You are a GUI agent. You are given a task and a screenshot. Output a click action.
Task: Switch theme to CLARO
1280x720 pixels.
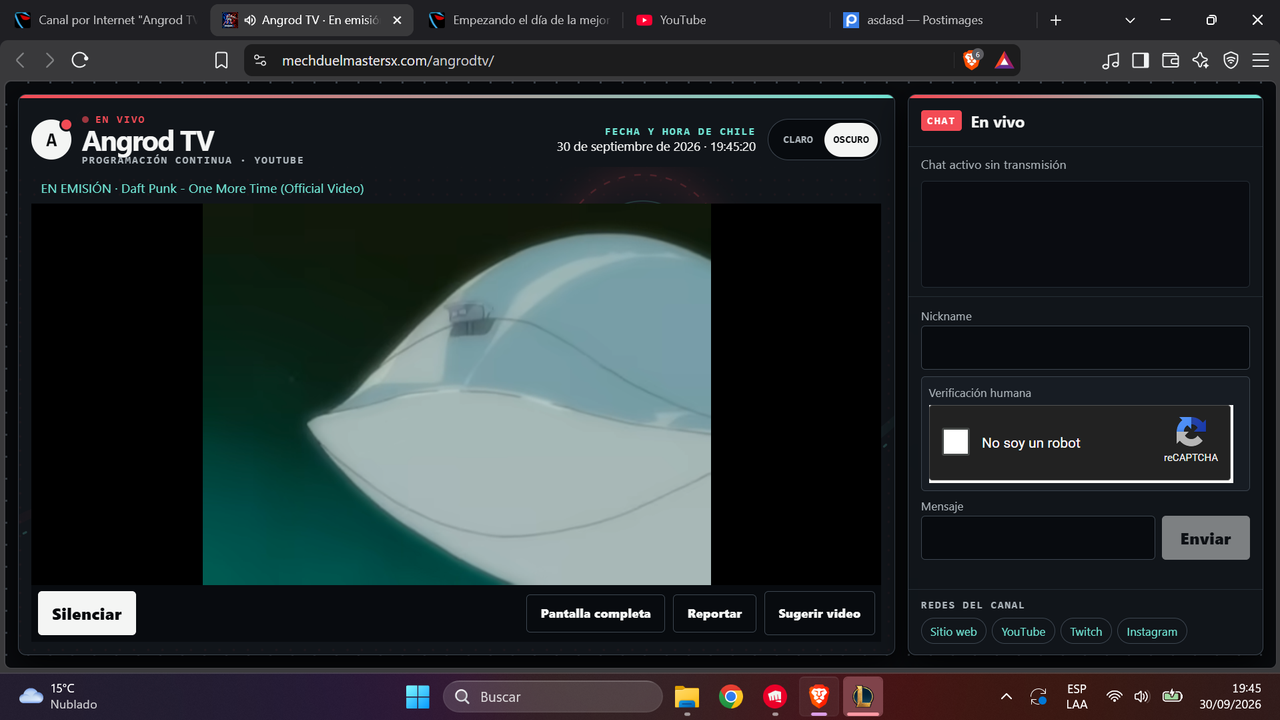pyautogui.click(x=798, y=140)
